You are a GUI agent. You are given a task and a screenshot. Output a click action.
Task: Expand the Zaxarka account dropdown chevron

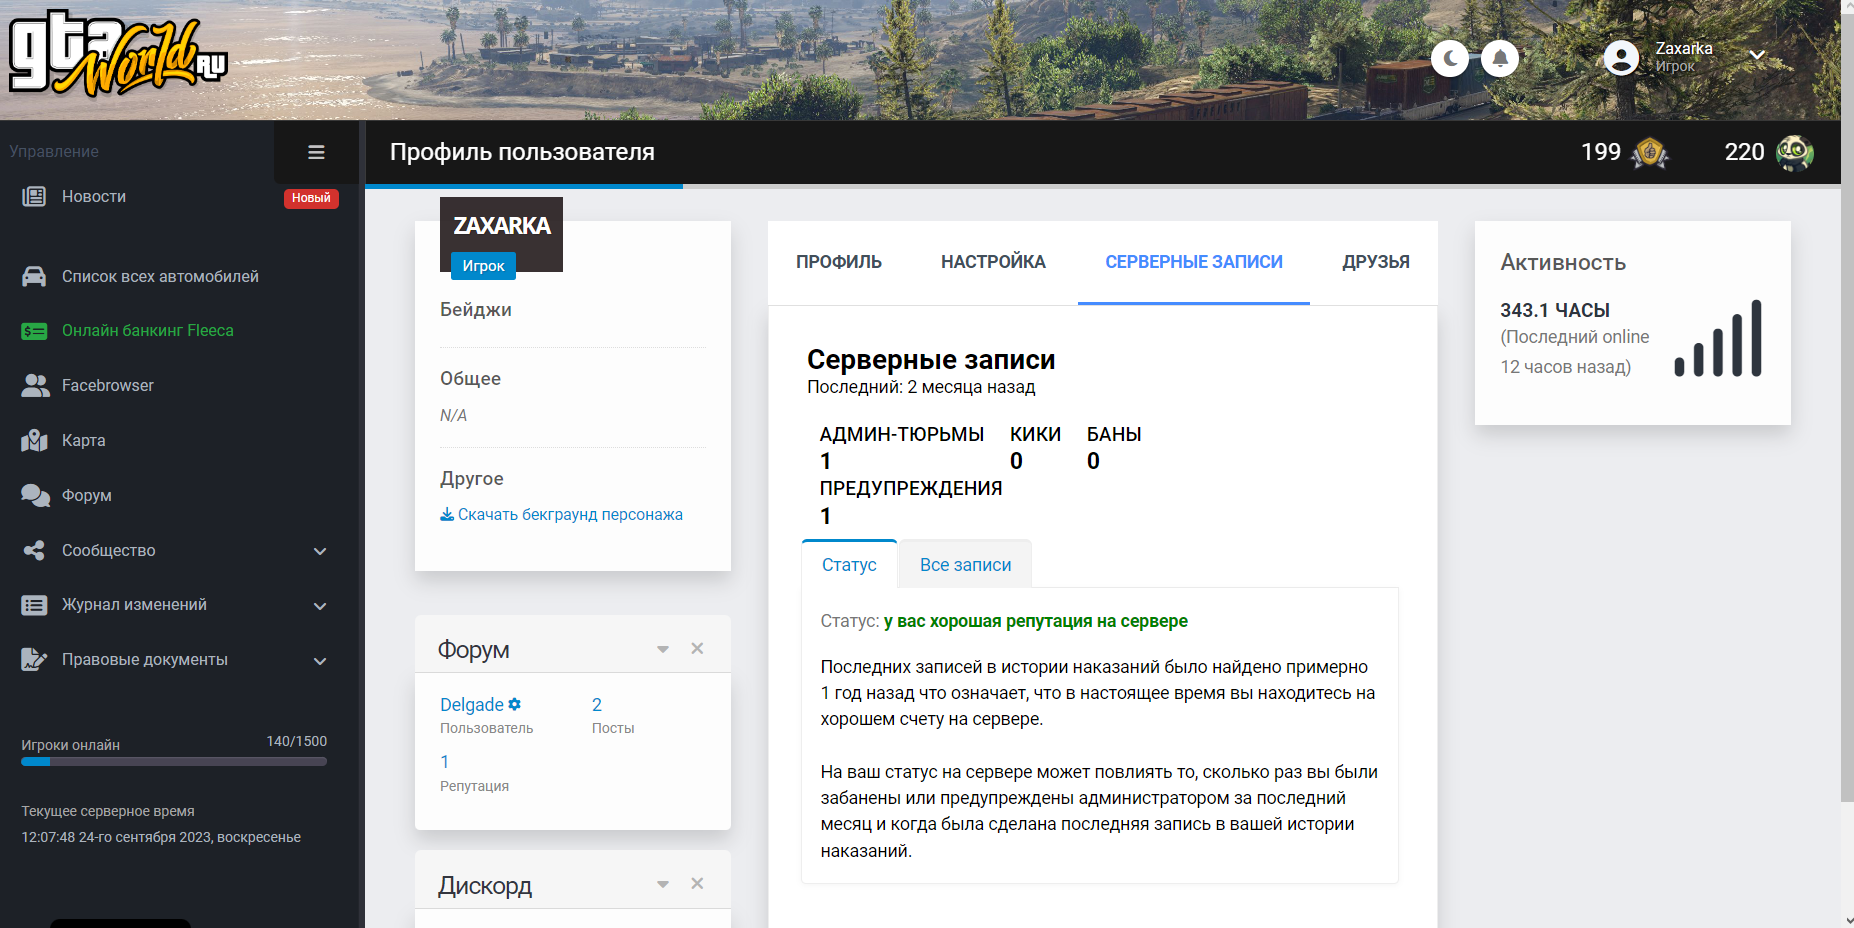[1757, 55]
